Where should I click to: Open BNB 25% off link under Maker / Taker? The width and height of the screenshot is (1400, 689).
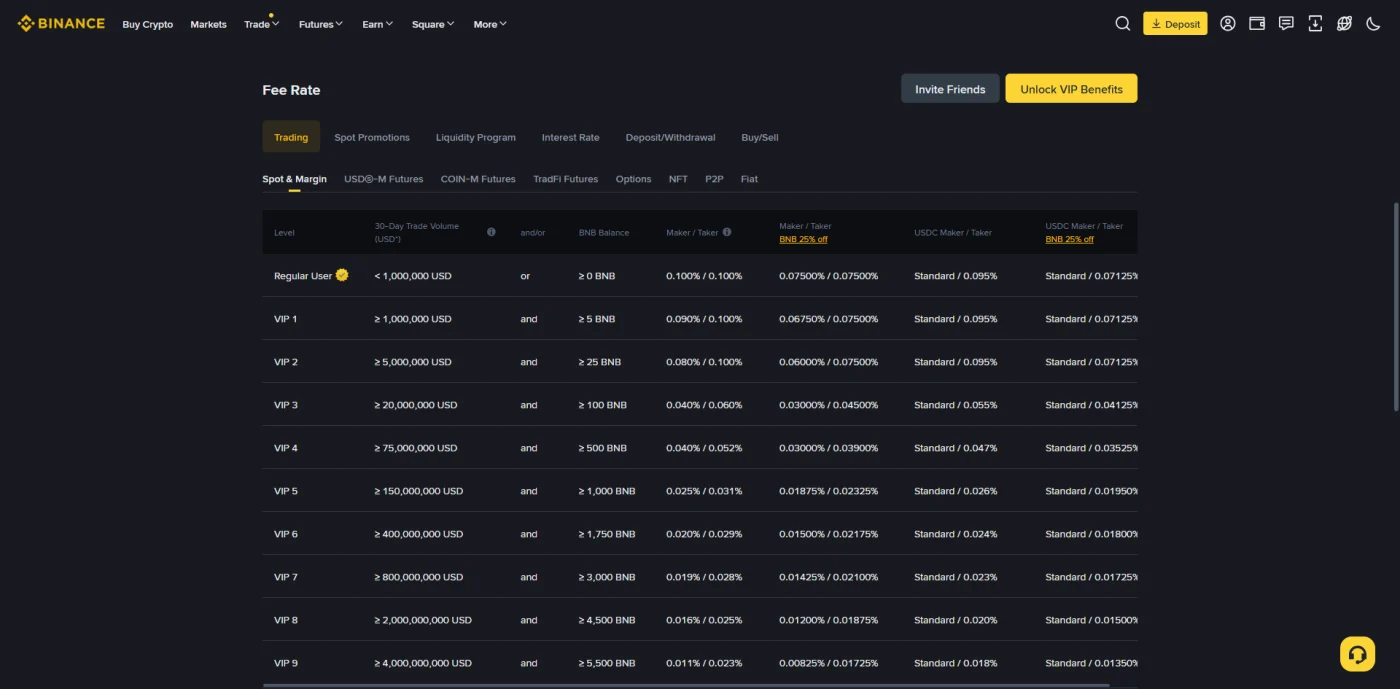click(x=803, y=239)
